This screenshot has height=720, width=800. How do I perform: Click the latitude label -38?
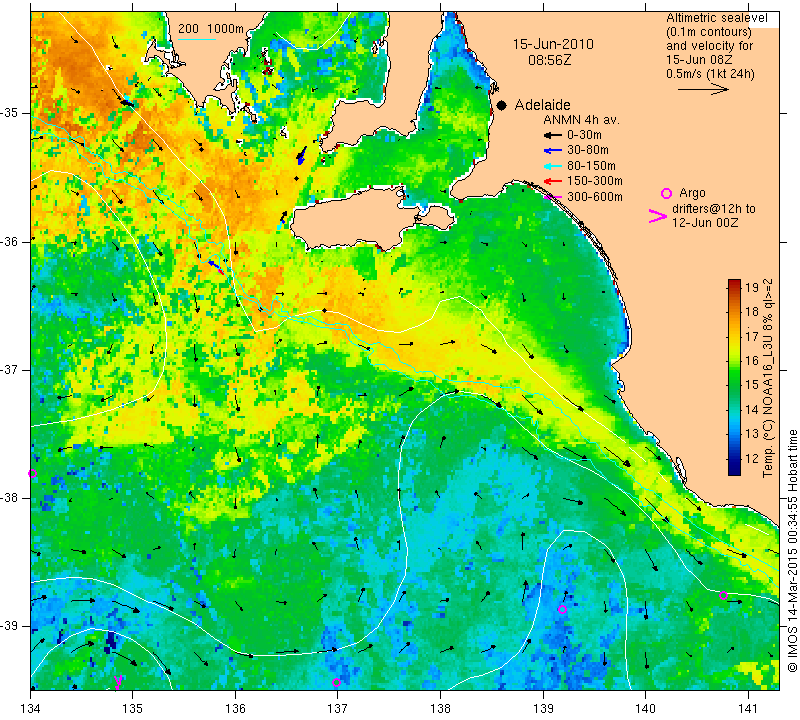pos(10,498)
